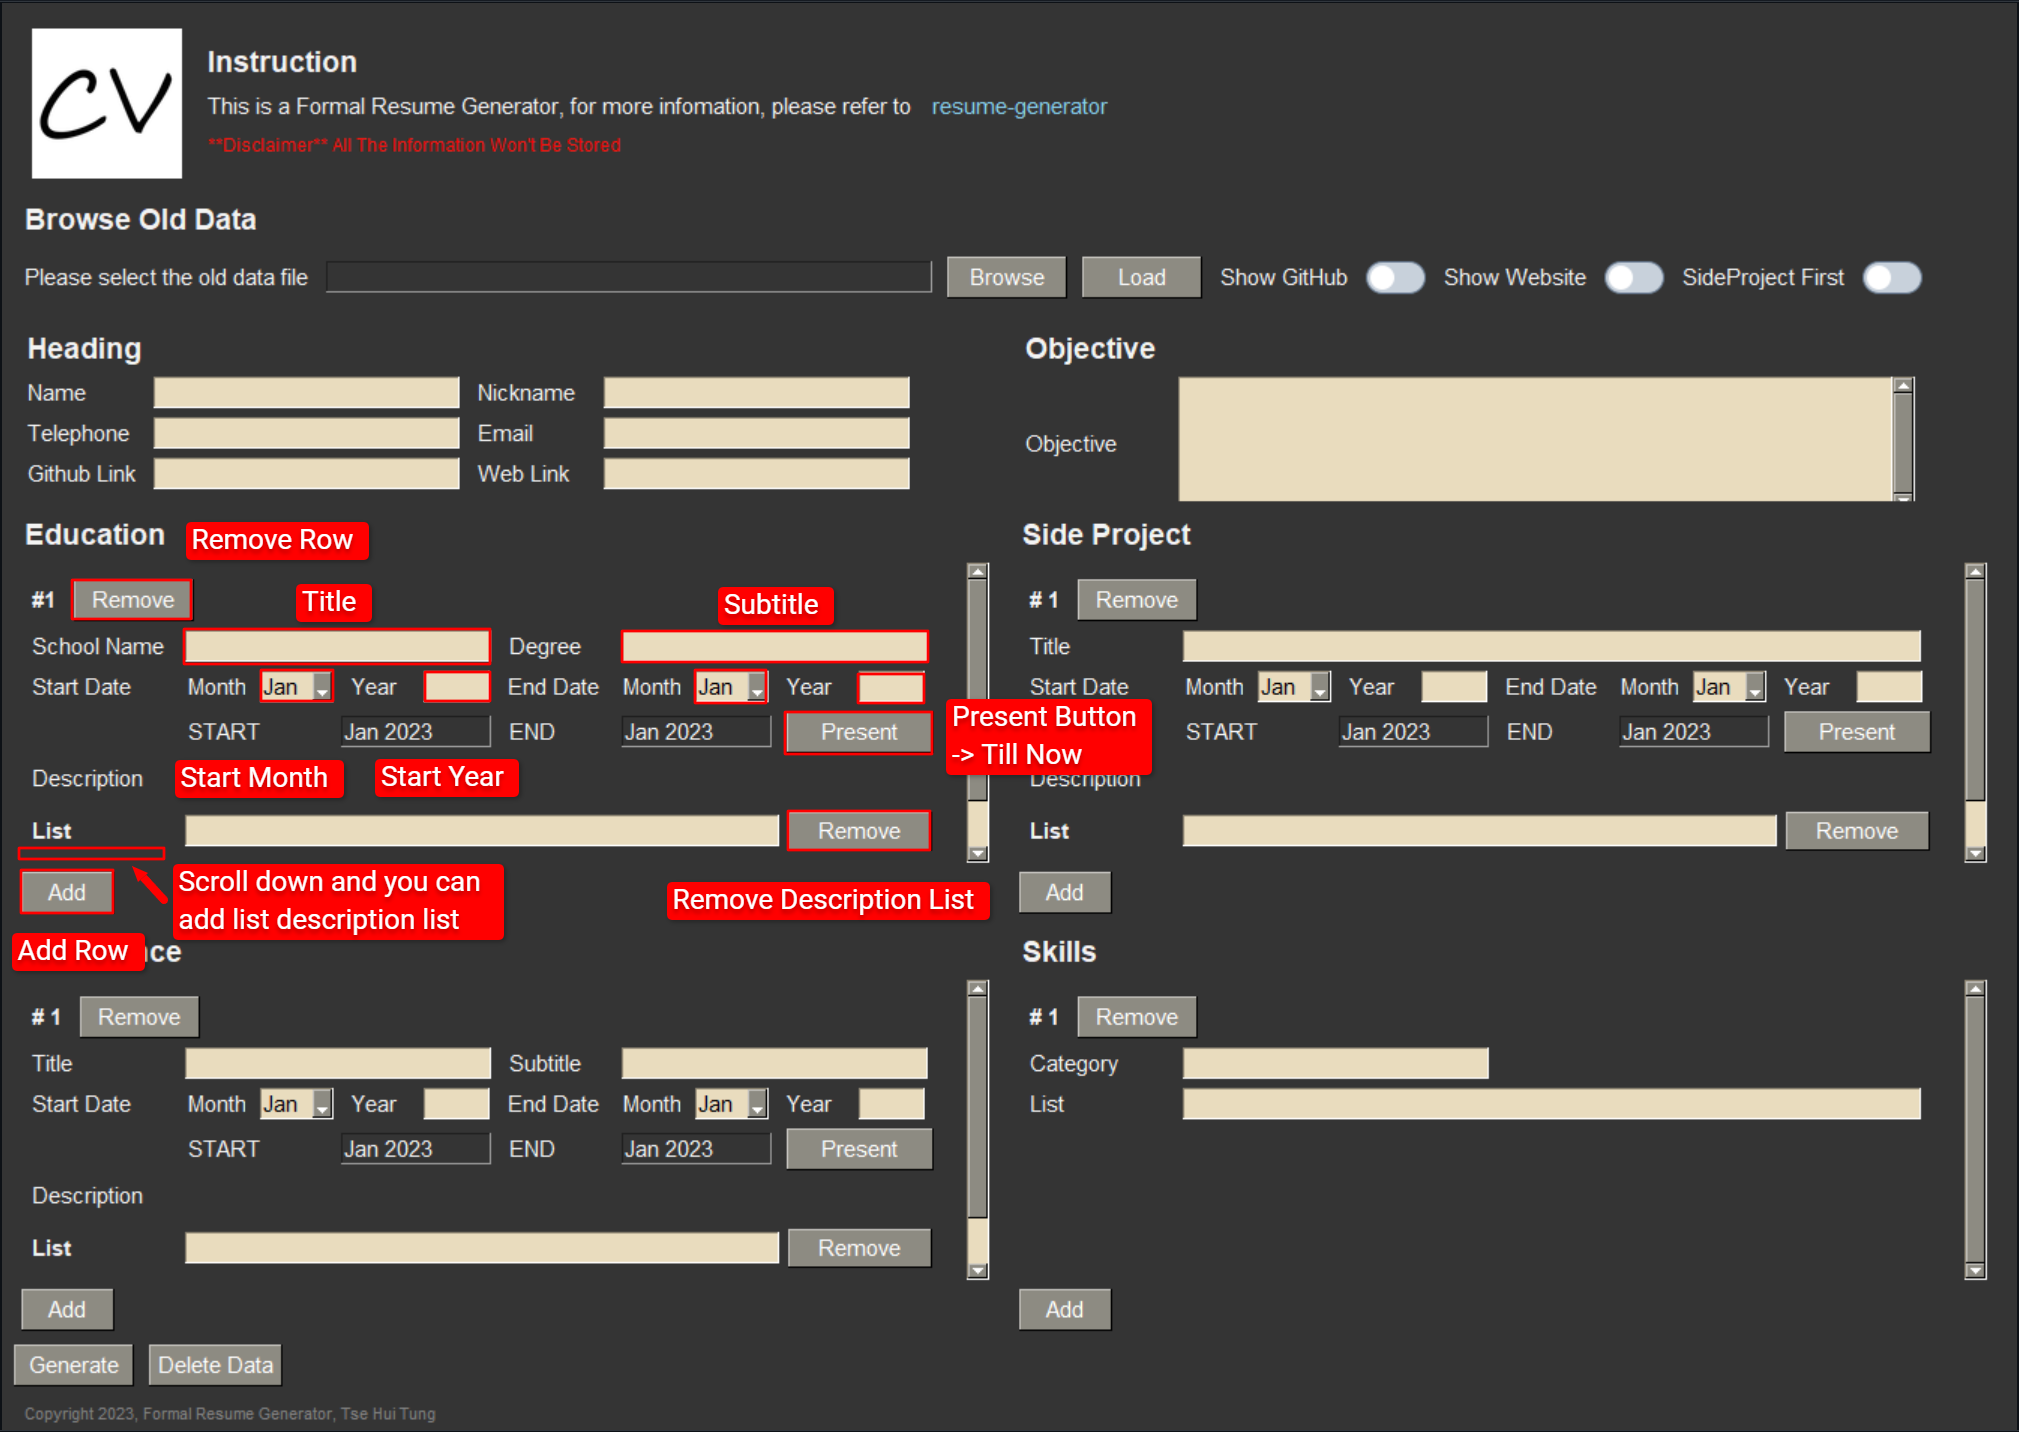Click Present button in Side Project
This screenshot has height=1432, width=2019.
pyautogui.click(x=1855, y=732)
